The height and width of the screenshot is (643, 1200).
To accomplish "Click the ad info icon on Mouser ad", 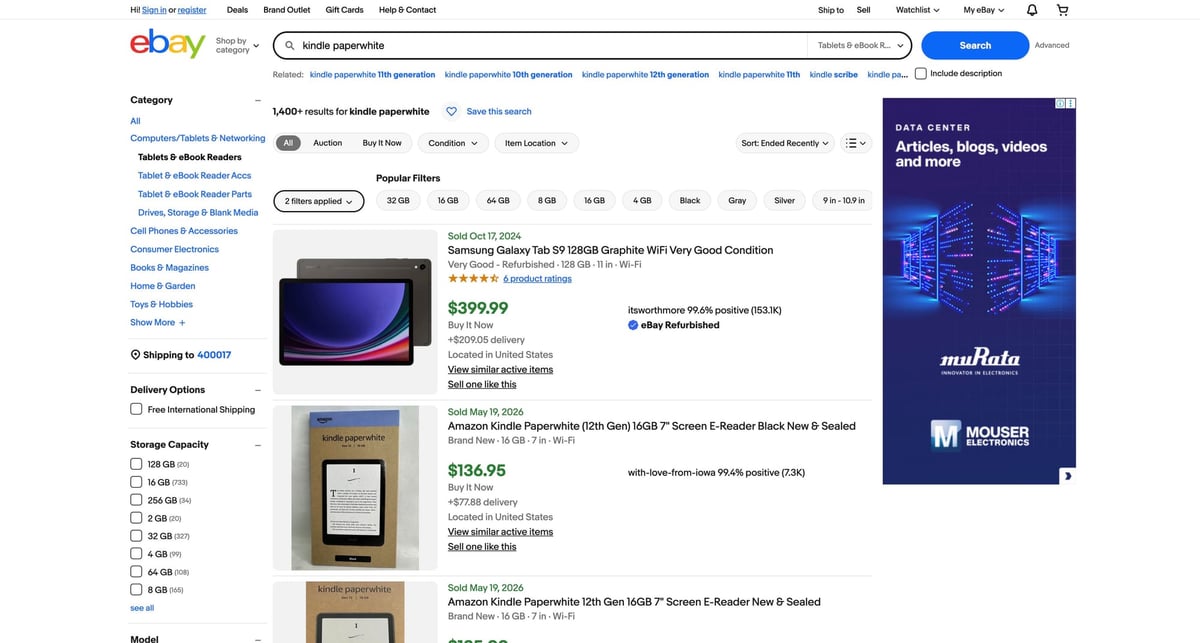I will (x=1060, y=103).
